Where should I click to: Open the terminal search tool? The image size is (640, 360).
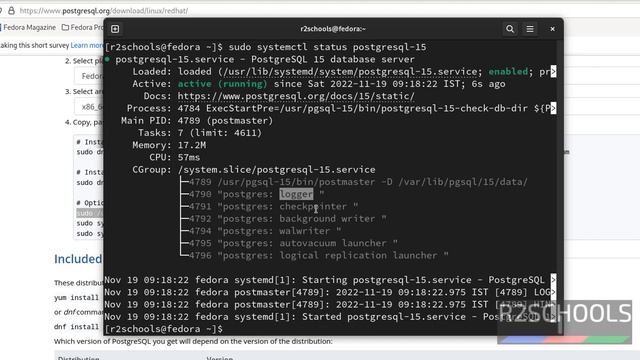pyautogui.click(x=510, y=29)
